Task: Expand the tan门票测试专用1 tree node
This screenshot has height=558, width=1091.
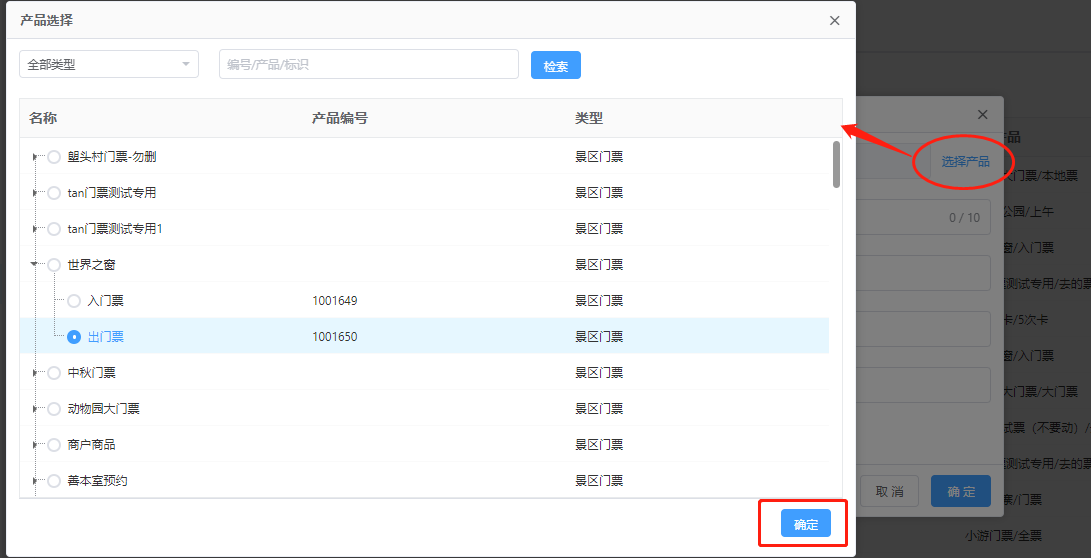Action: 35,229
